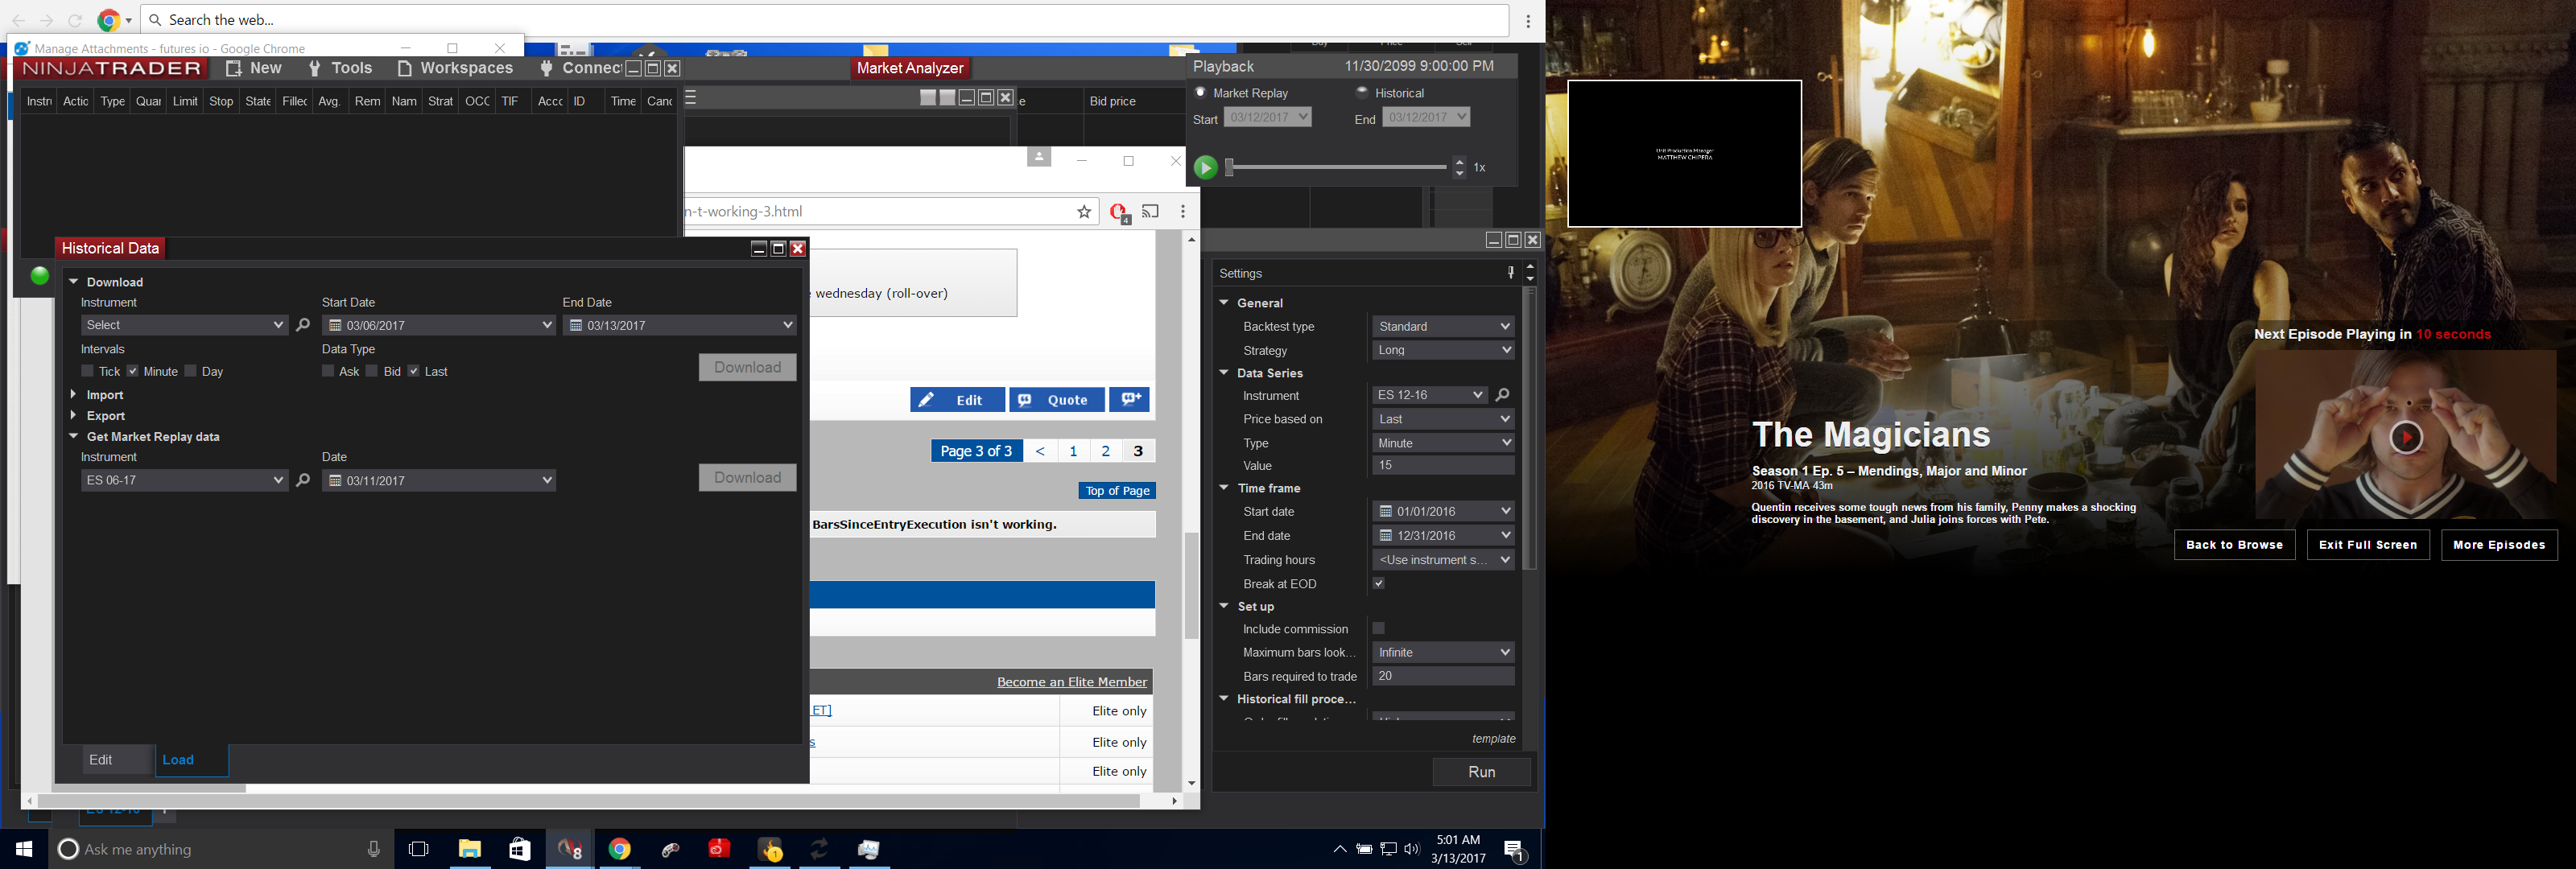Open Google Chrome from the taskbar
Image resolution: width=2576 pixels, height=869 pixels.
click(x=620, y=849)
